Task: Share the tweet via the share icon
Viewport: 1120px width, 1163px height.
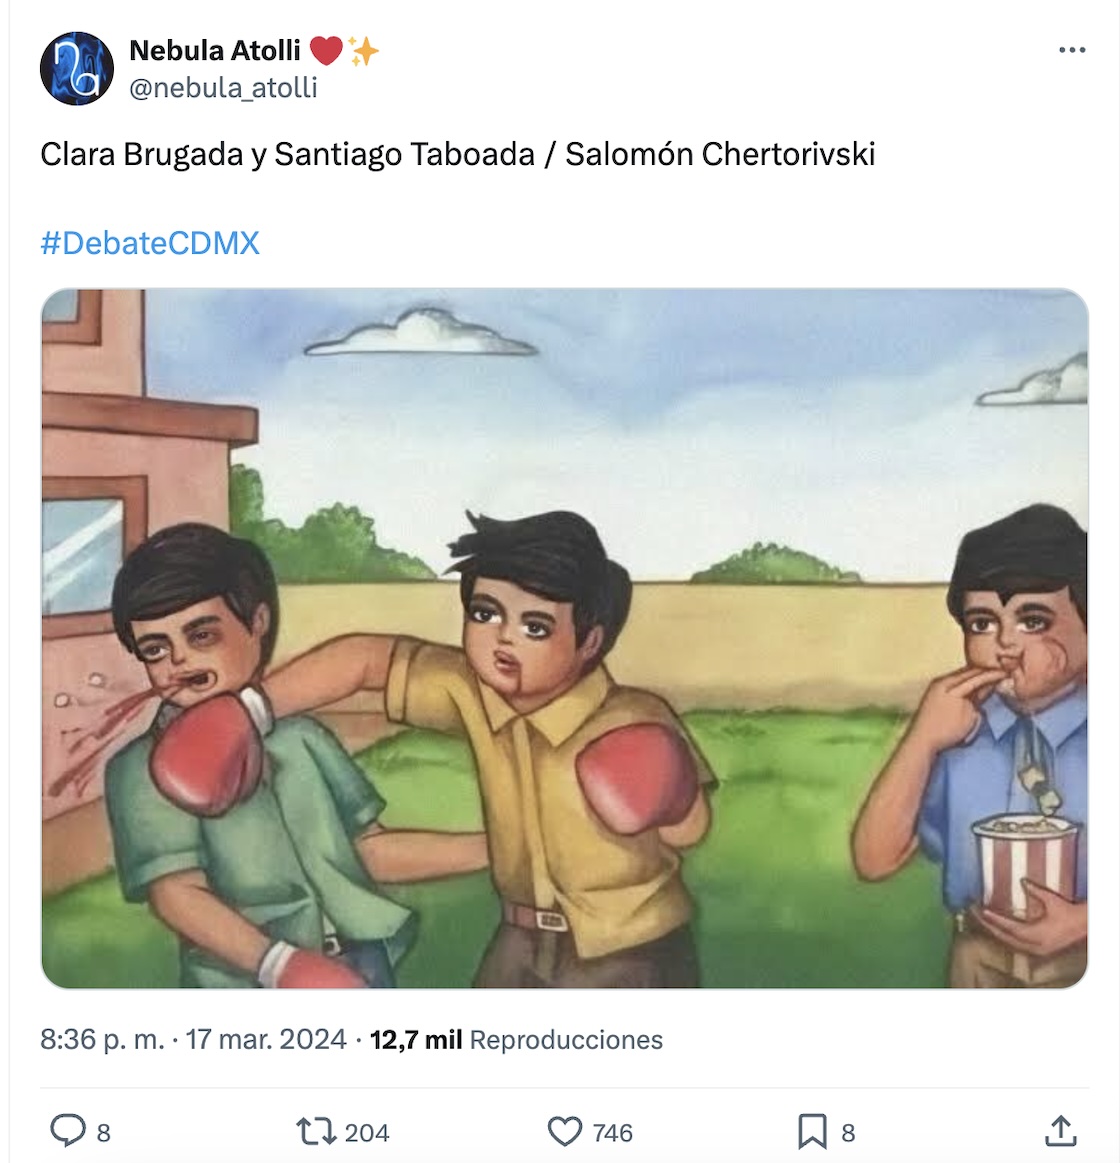Action: tap(1060, 1131)
